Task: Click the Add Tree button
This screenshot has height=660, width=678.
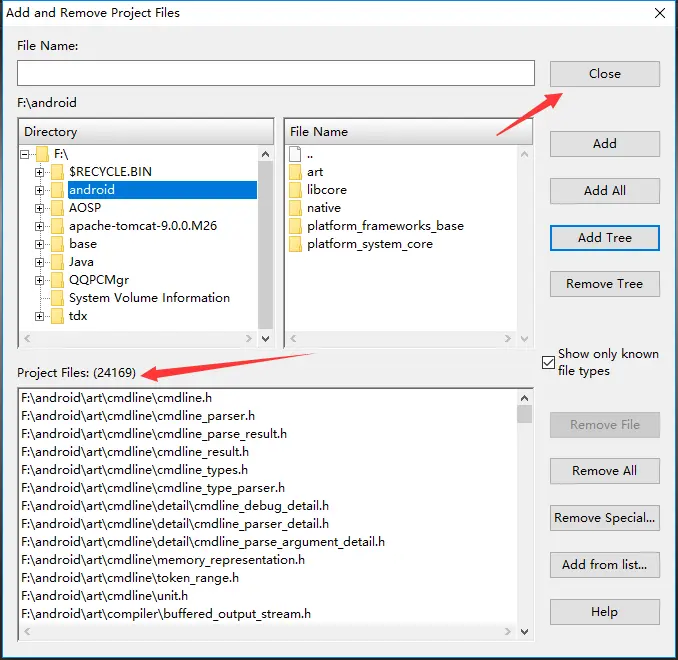Action: click(x=604, y=238)
